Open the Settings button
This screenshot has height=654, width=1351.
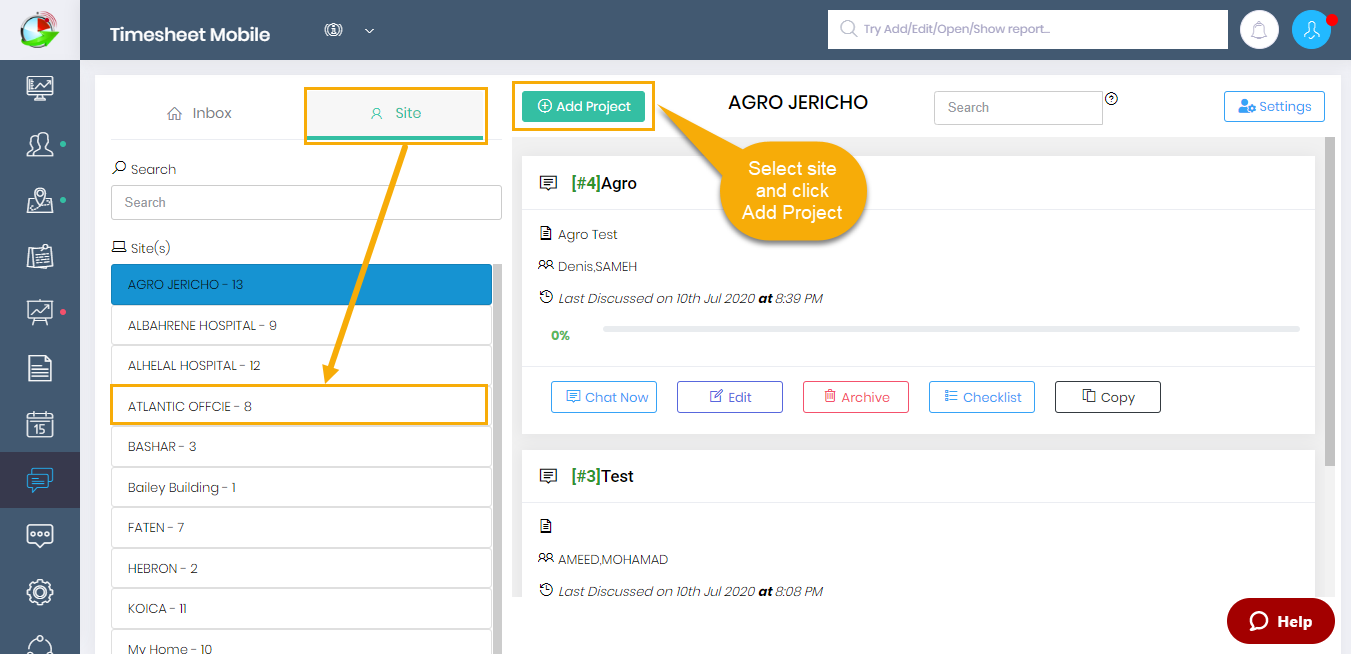(x=1274, y=107)
